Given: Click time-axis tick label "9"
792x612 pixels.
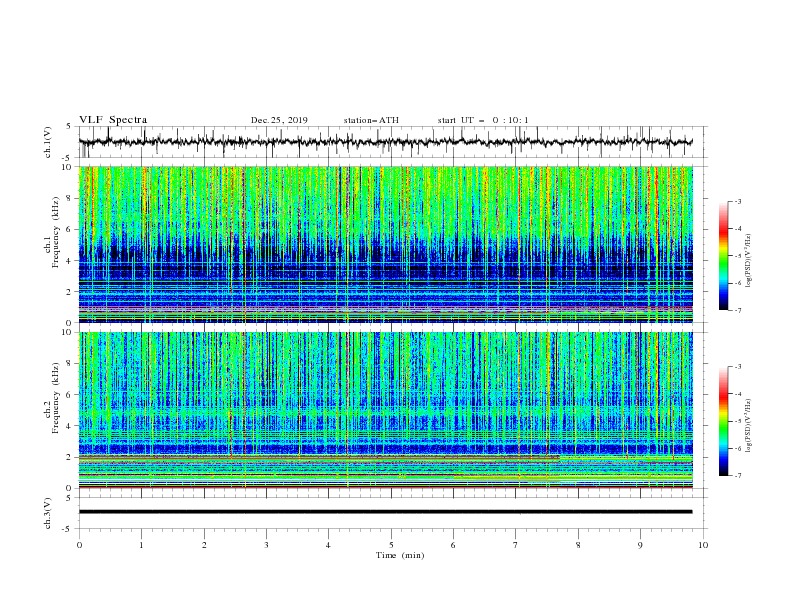Looking at the screenshot, I should (640, 545).
